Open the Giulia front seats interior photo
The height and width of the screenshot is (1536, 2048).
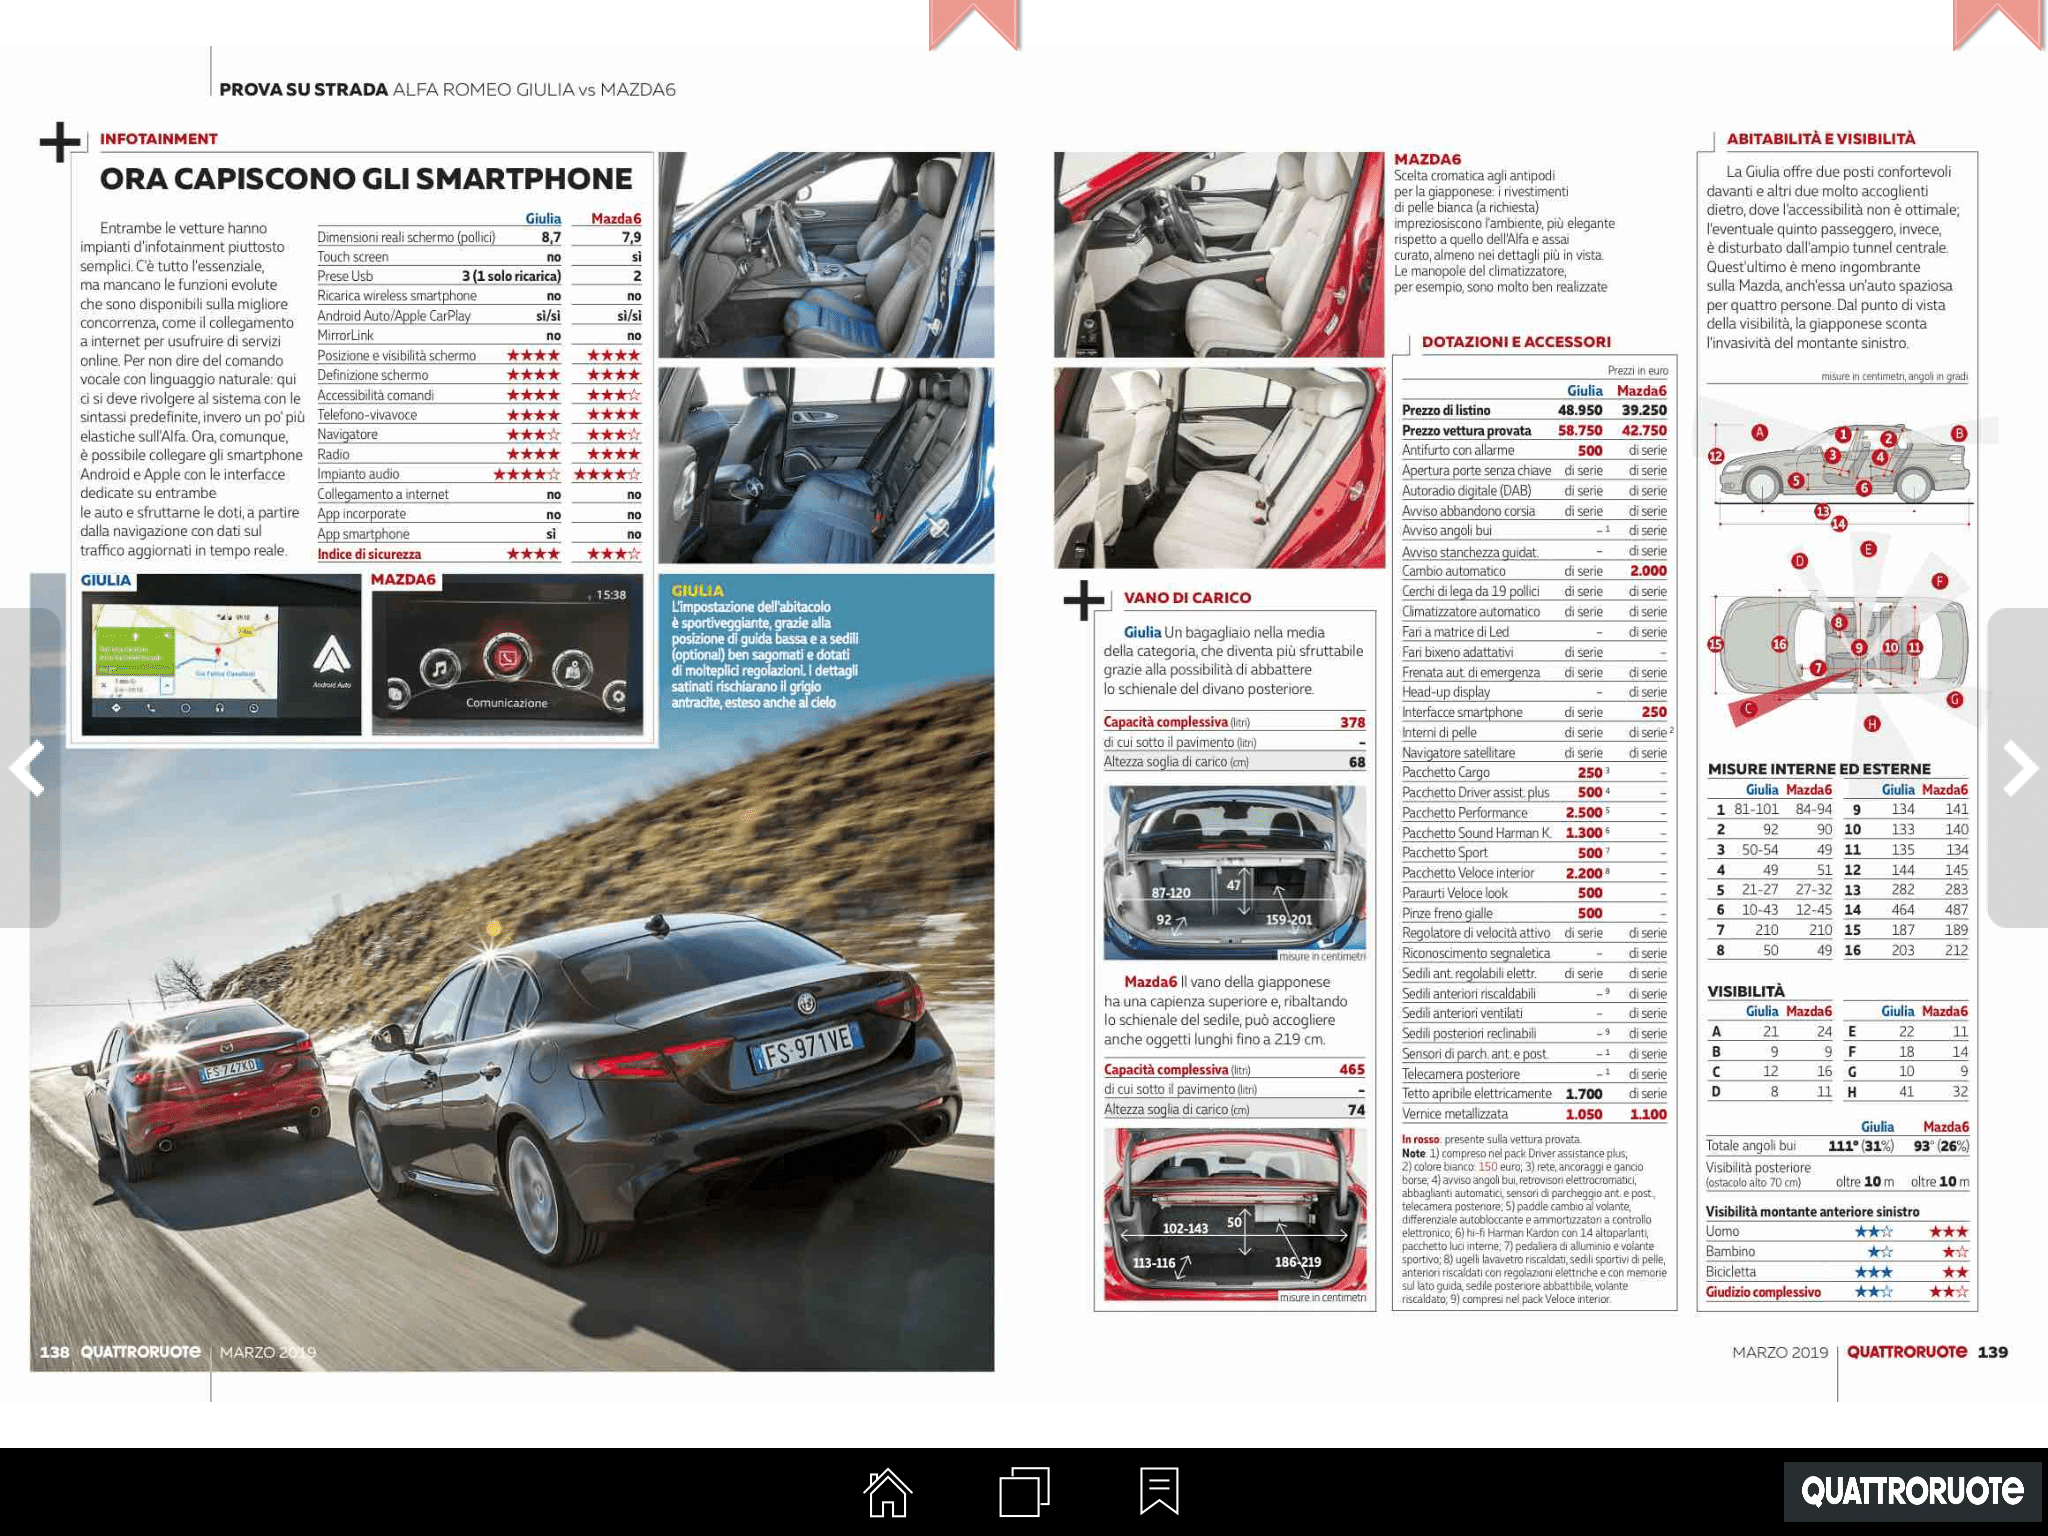(x=826, y=255)
